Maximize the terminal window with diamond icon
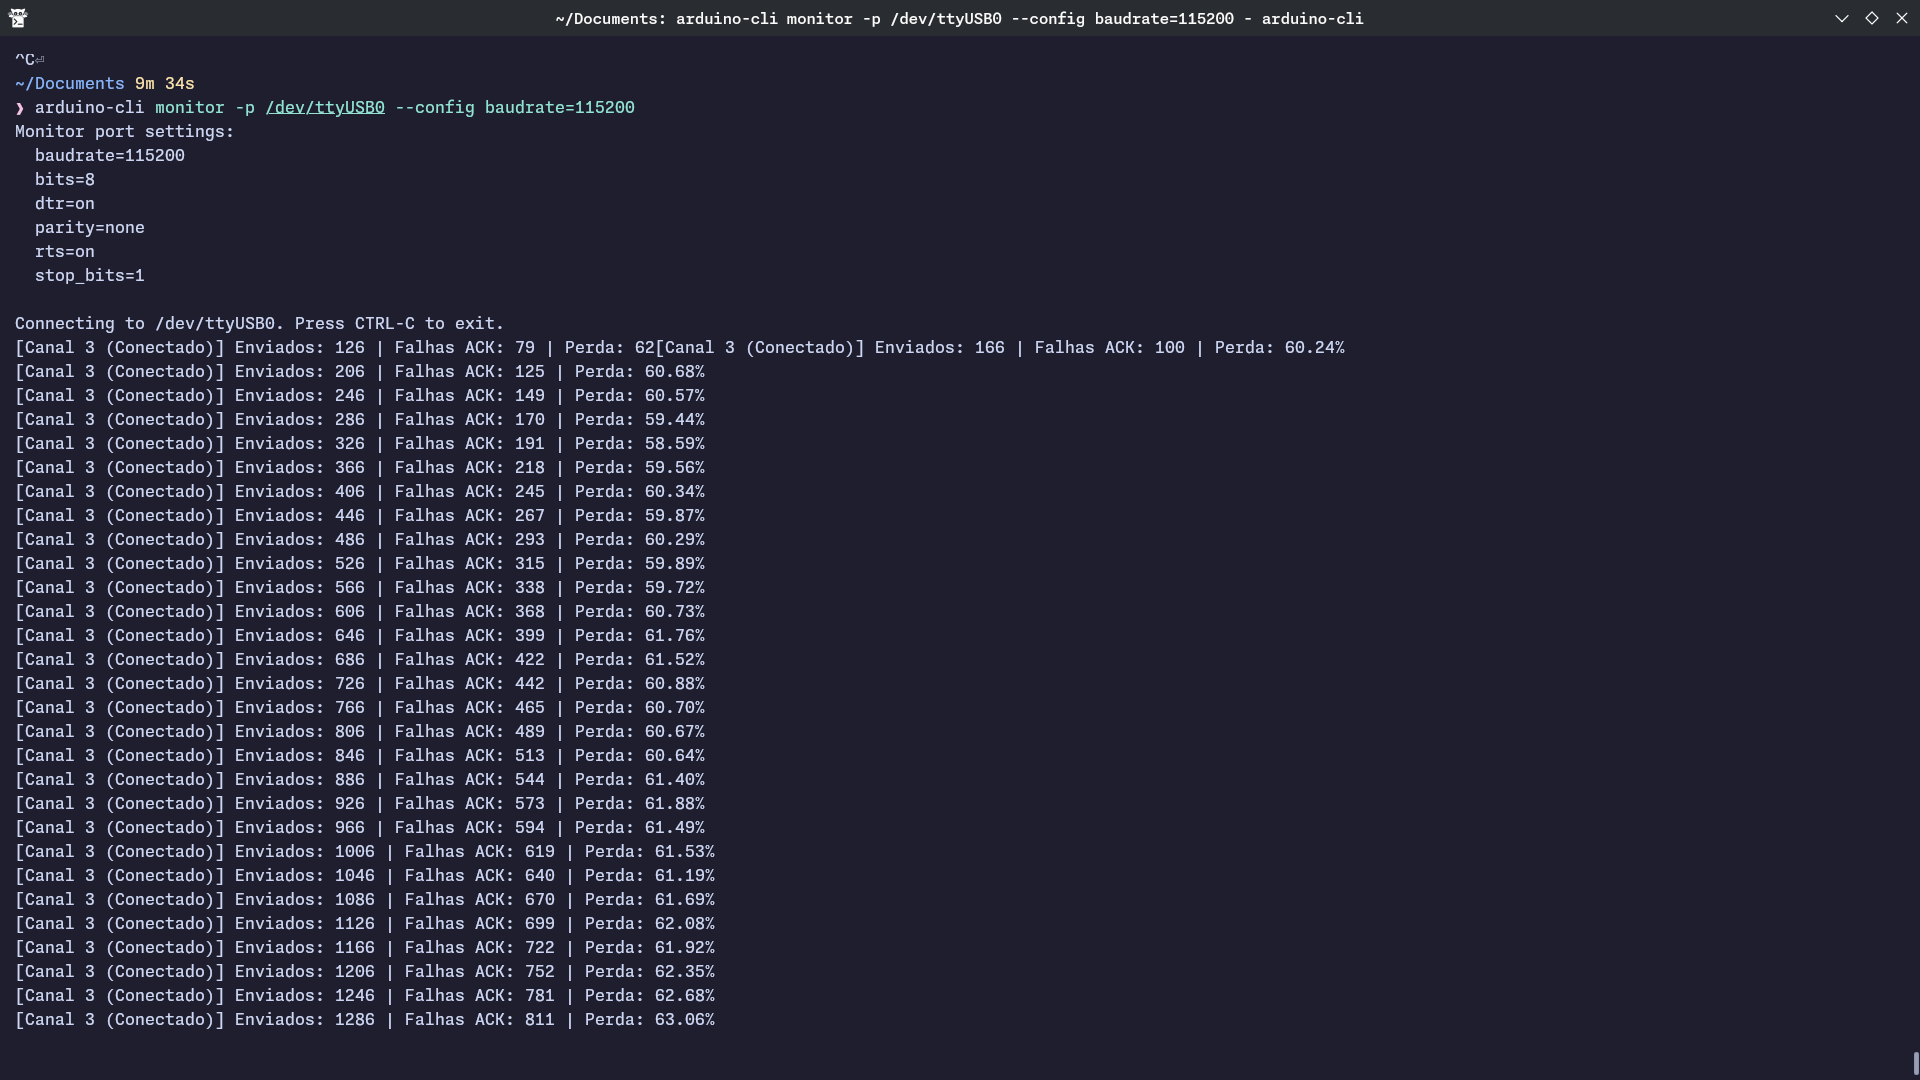The width and height of the screenshot is (1920, 1080). coord(1872,18)
